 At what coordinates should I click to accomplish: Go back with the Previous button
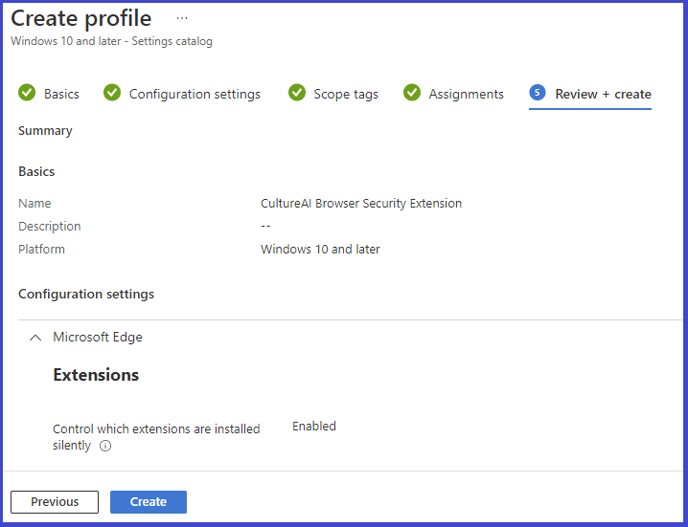pos(55,502)
